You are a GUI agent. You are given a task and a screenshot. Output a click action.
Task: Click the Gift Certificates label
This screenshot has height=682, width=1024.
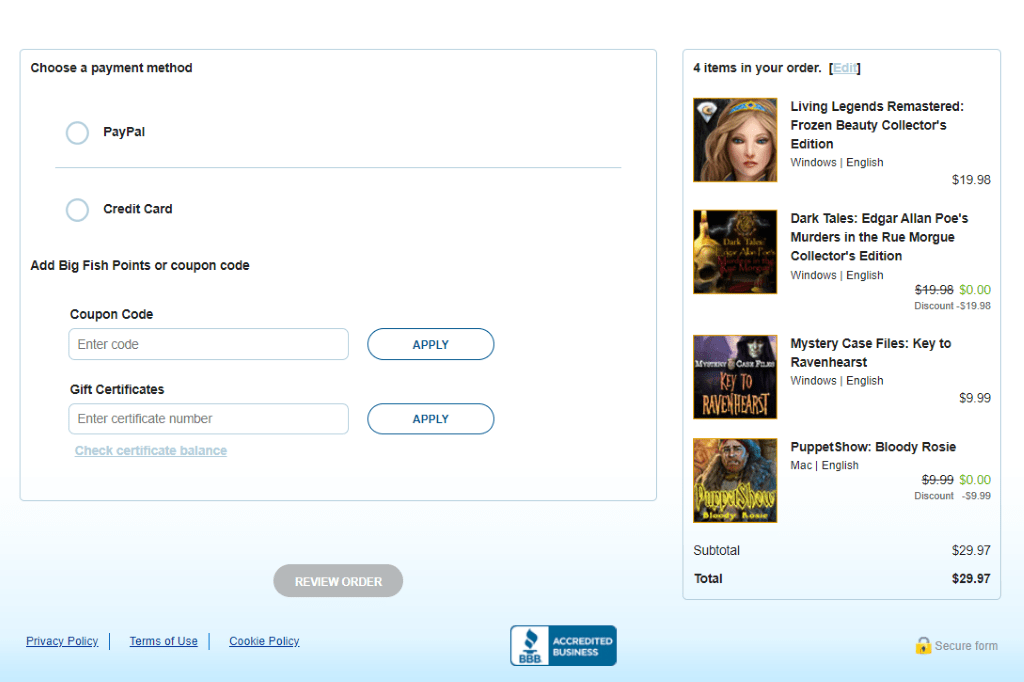click(x=117, y=389)
